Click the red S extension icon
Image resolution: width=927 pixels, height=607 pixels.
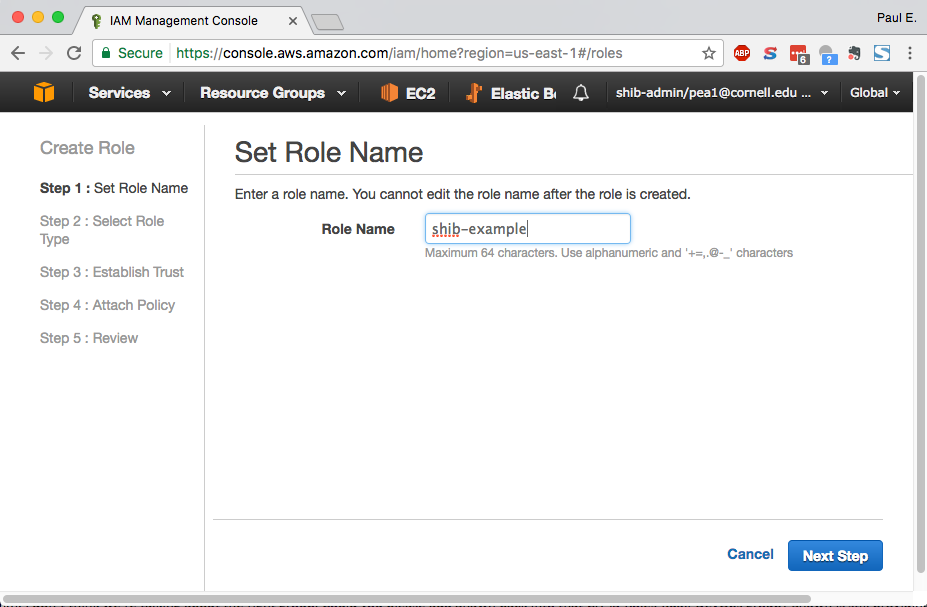point(770,53)
